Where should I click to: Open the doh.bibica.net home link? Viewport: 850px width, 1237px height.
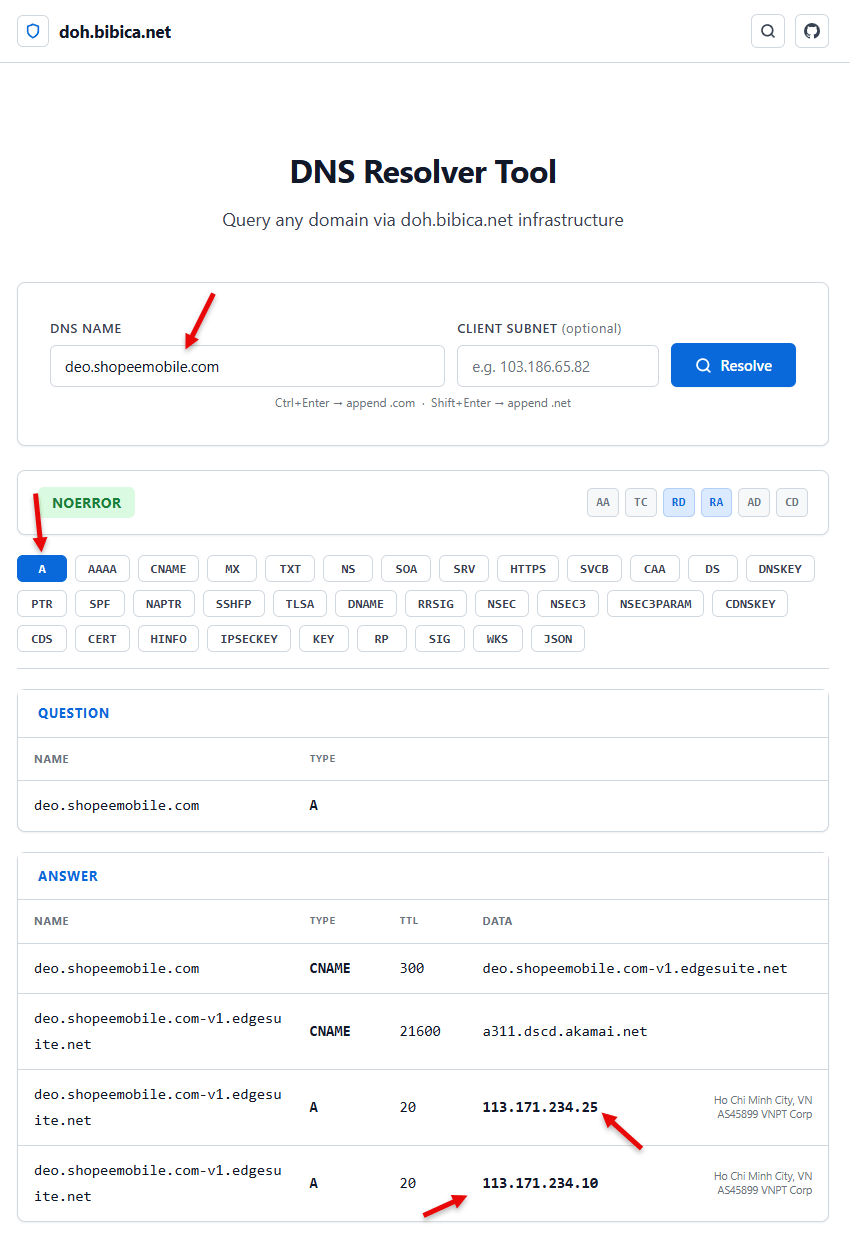115,32
